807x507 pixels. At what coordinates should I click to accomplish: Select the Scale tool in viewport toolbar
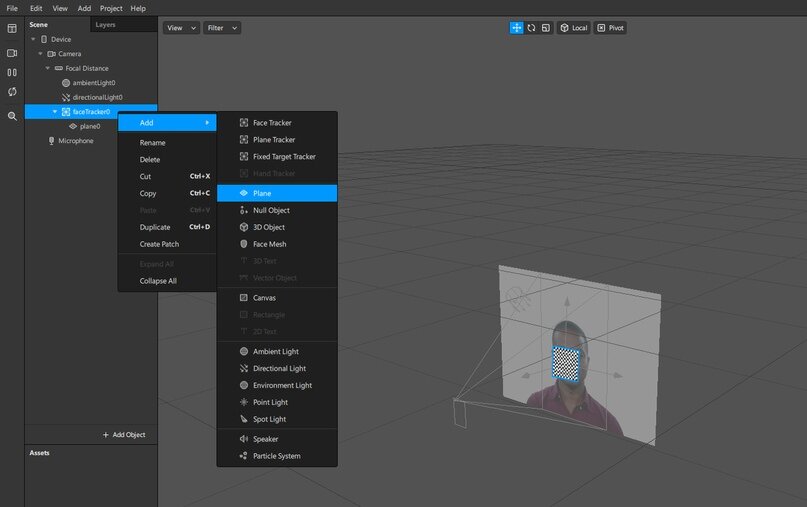545,28
